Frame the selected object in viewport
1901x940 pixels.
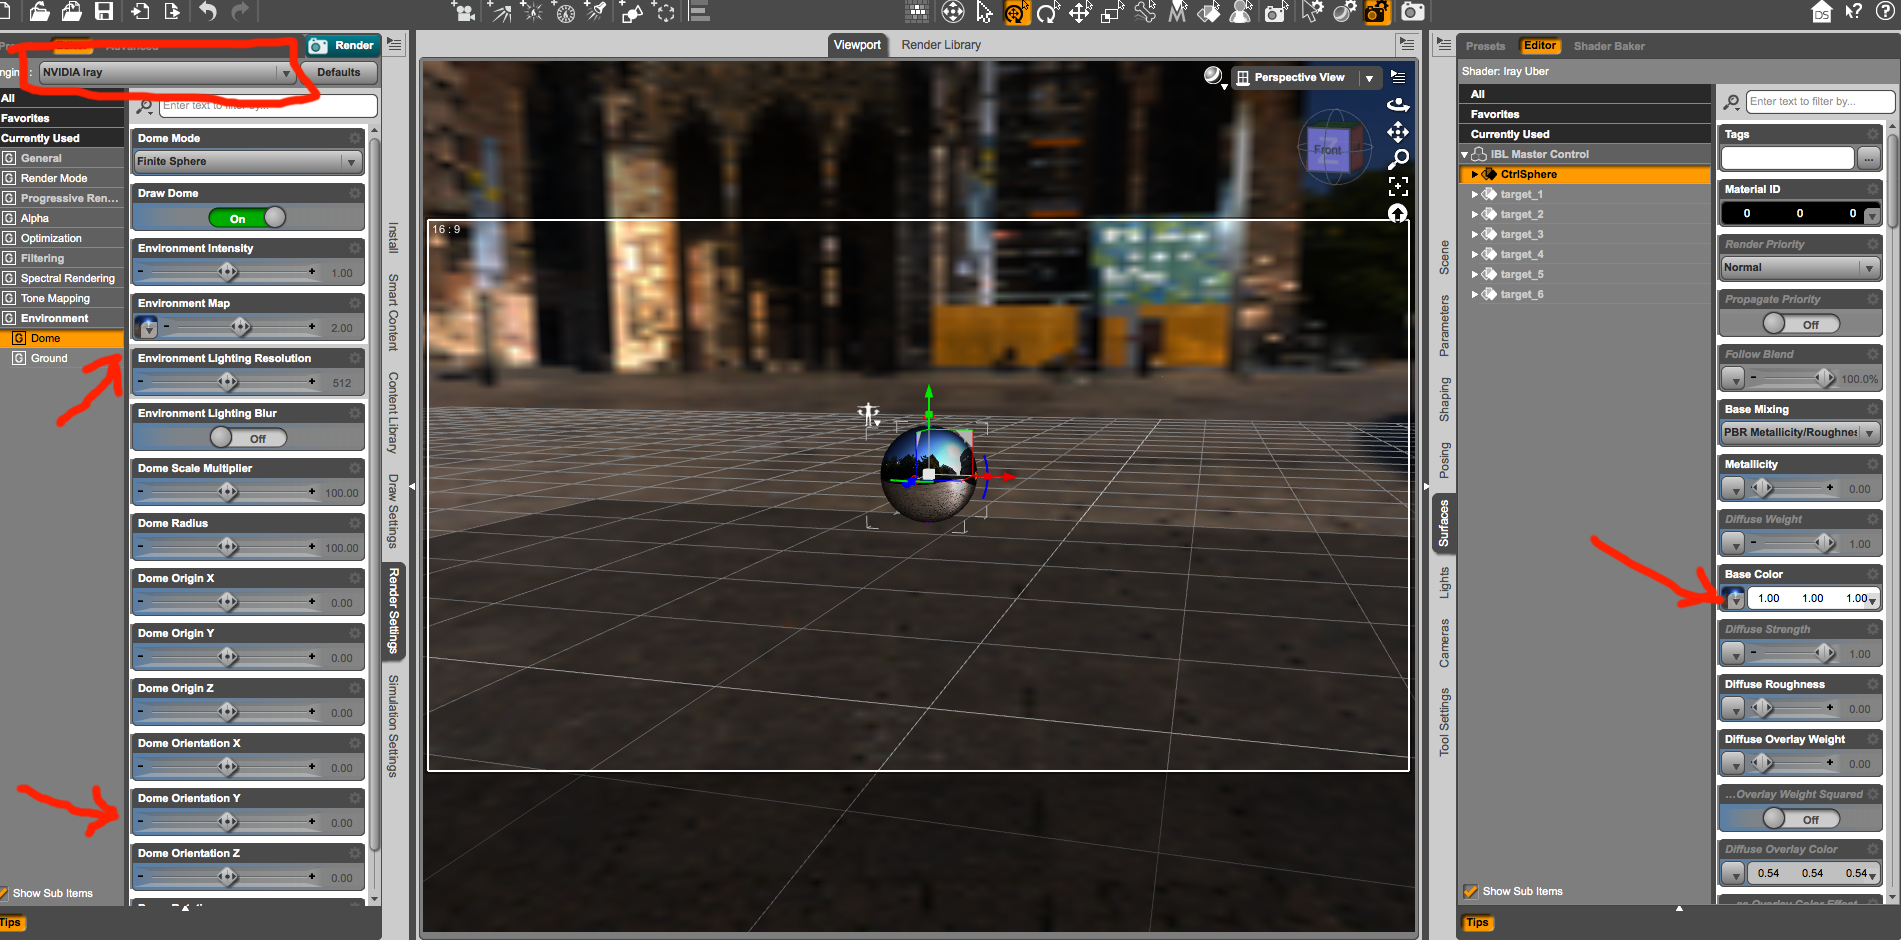(x=1398, y=186)
